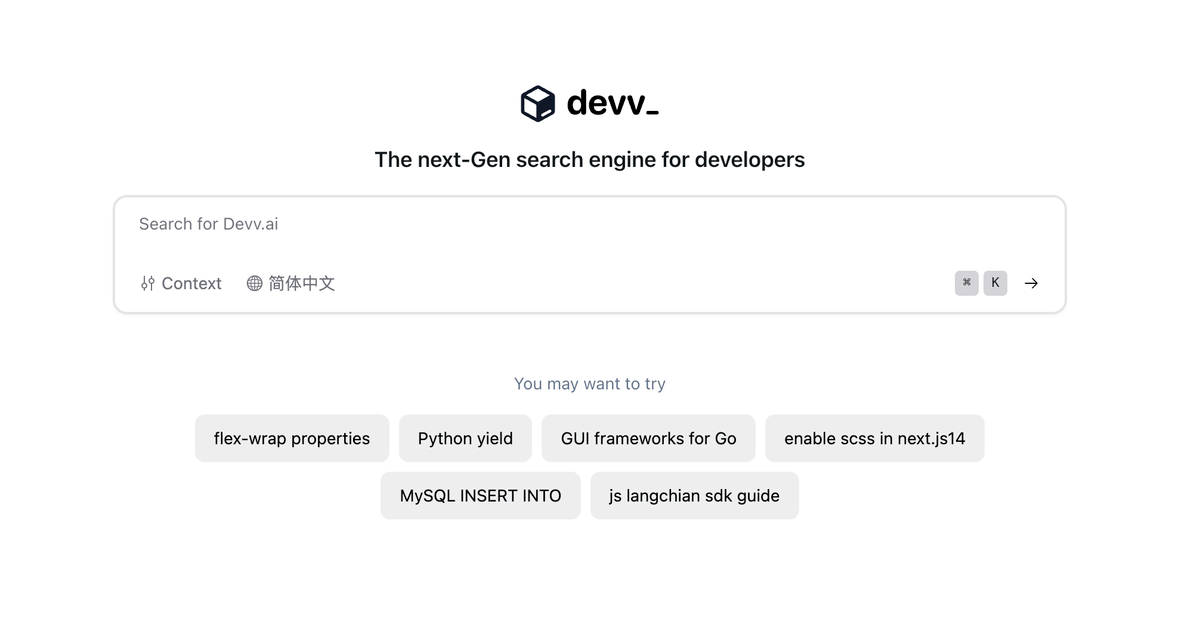Select the 'Python yield' suggestion chip

click(x=465, y=438)
